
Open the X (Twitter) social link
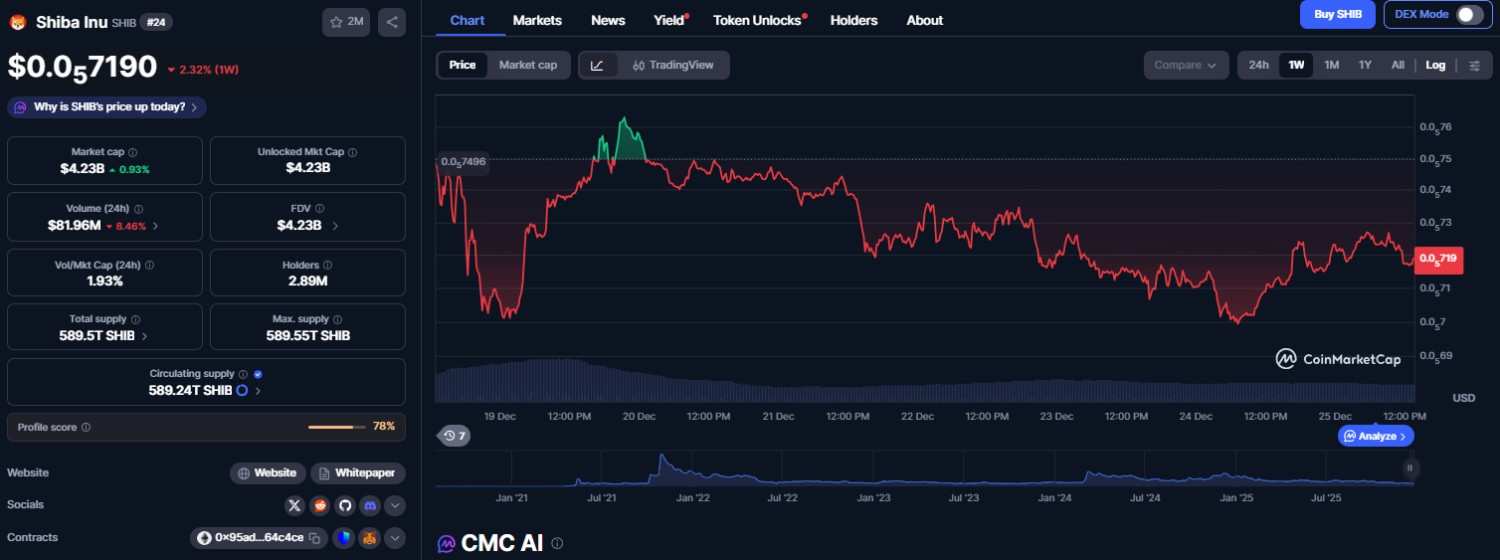point(294,505)
